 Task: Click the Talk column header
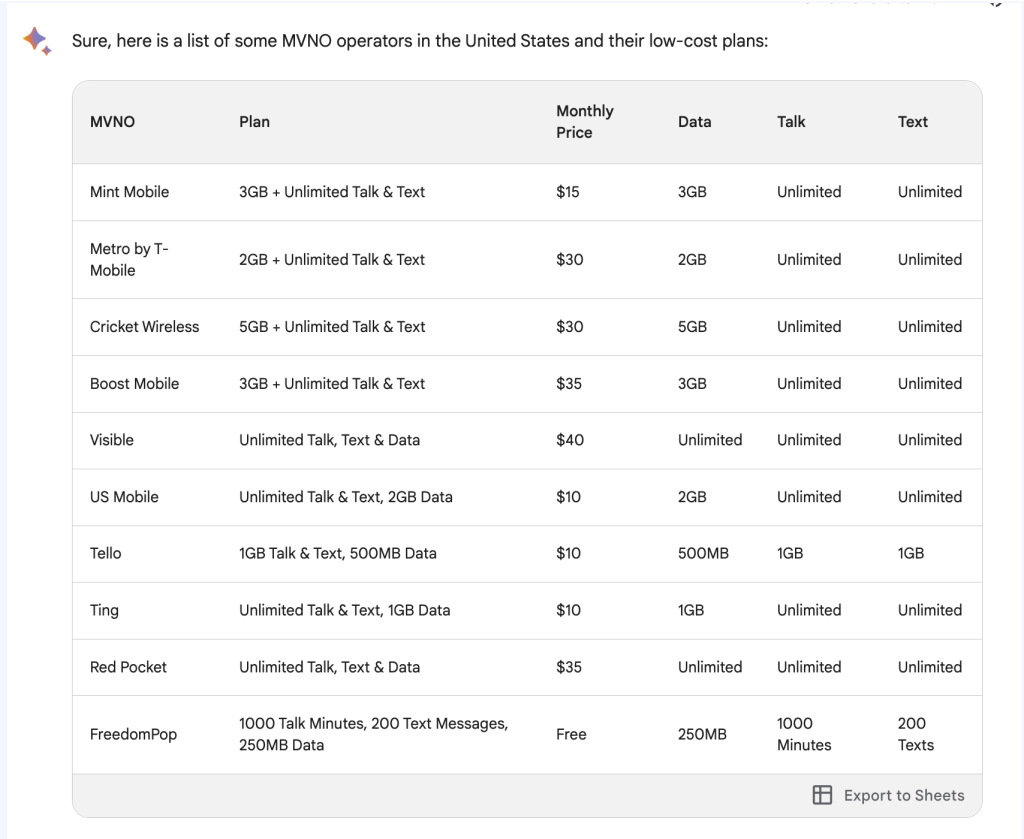click(790, 122)
